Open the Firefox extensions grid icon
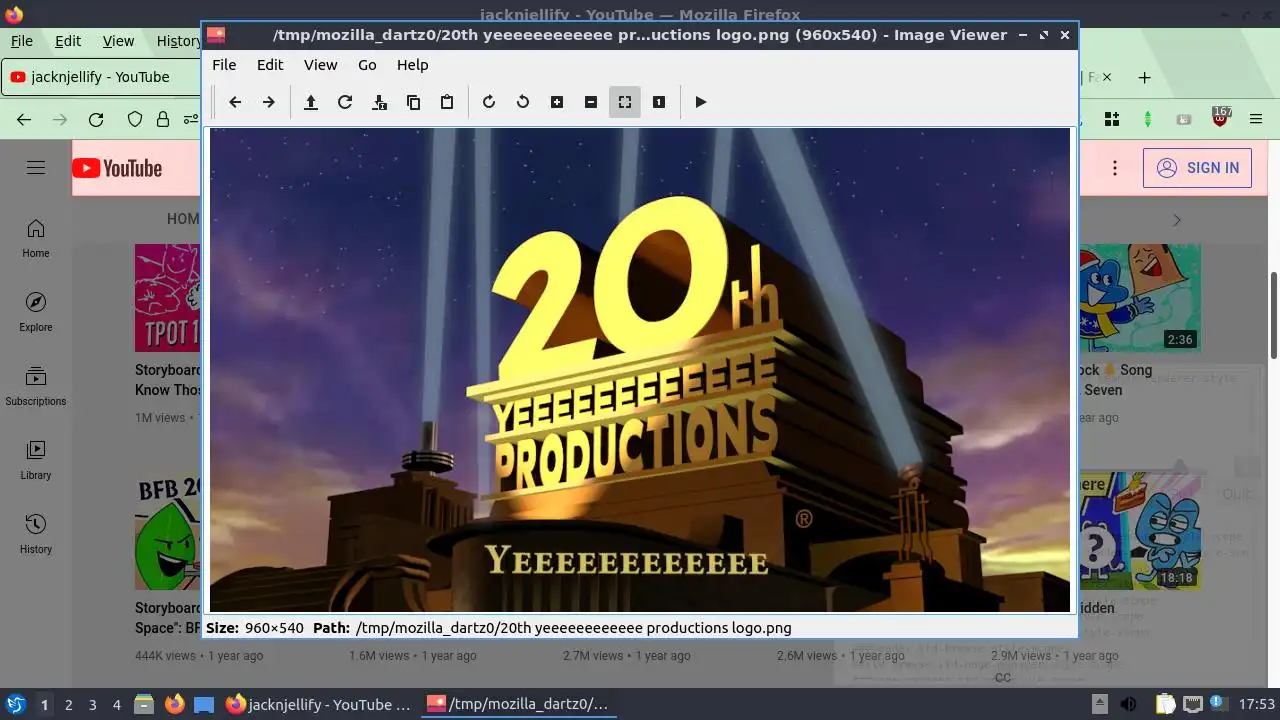 (1112, 119)
